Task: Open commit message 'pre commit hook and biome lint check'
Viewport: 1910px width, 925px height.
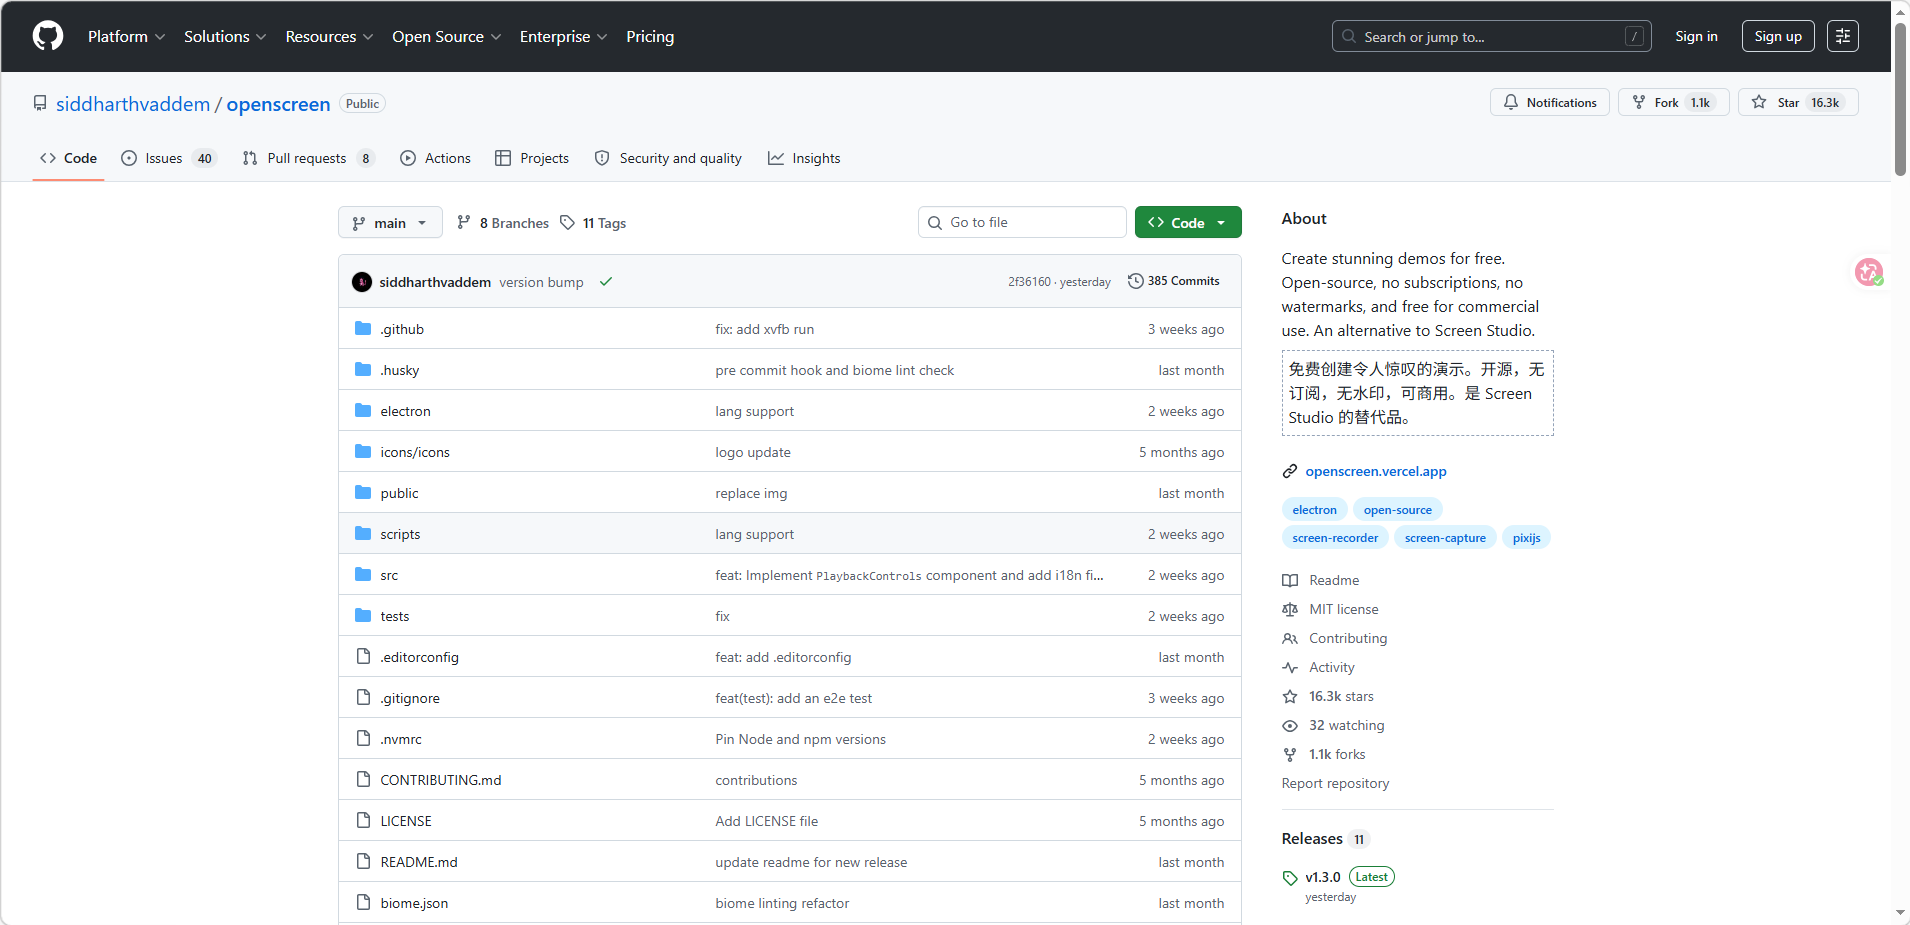Action: pos(834,370)
